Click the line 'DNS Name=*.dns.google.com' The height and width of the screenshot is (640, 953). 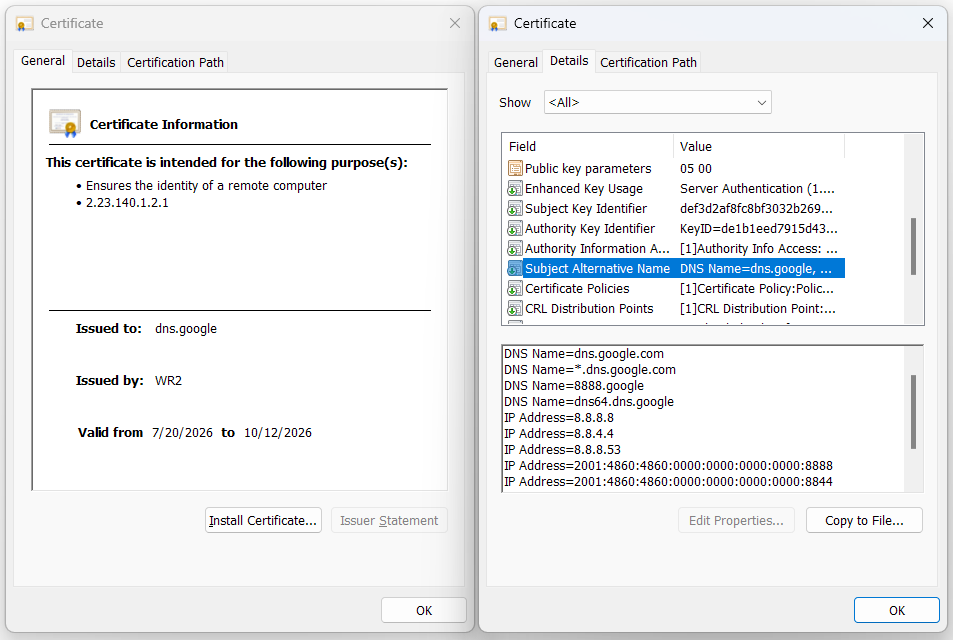pos(590,370)
